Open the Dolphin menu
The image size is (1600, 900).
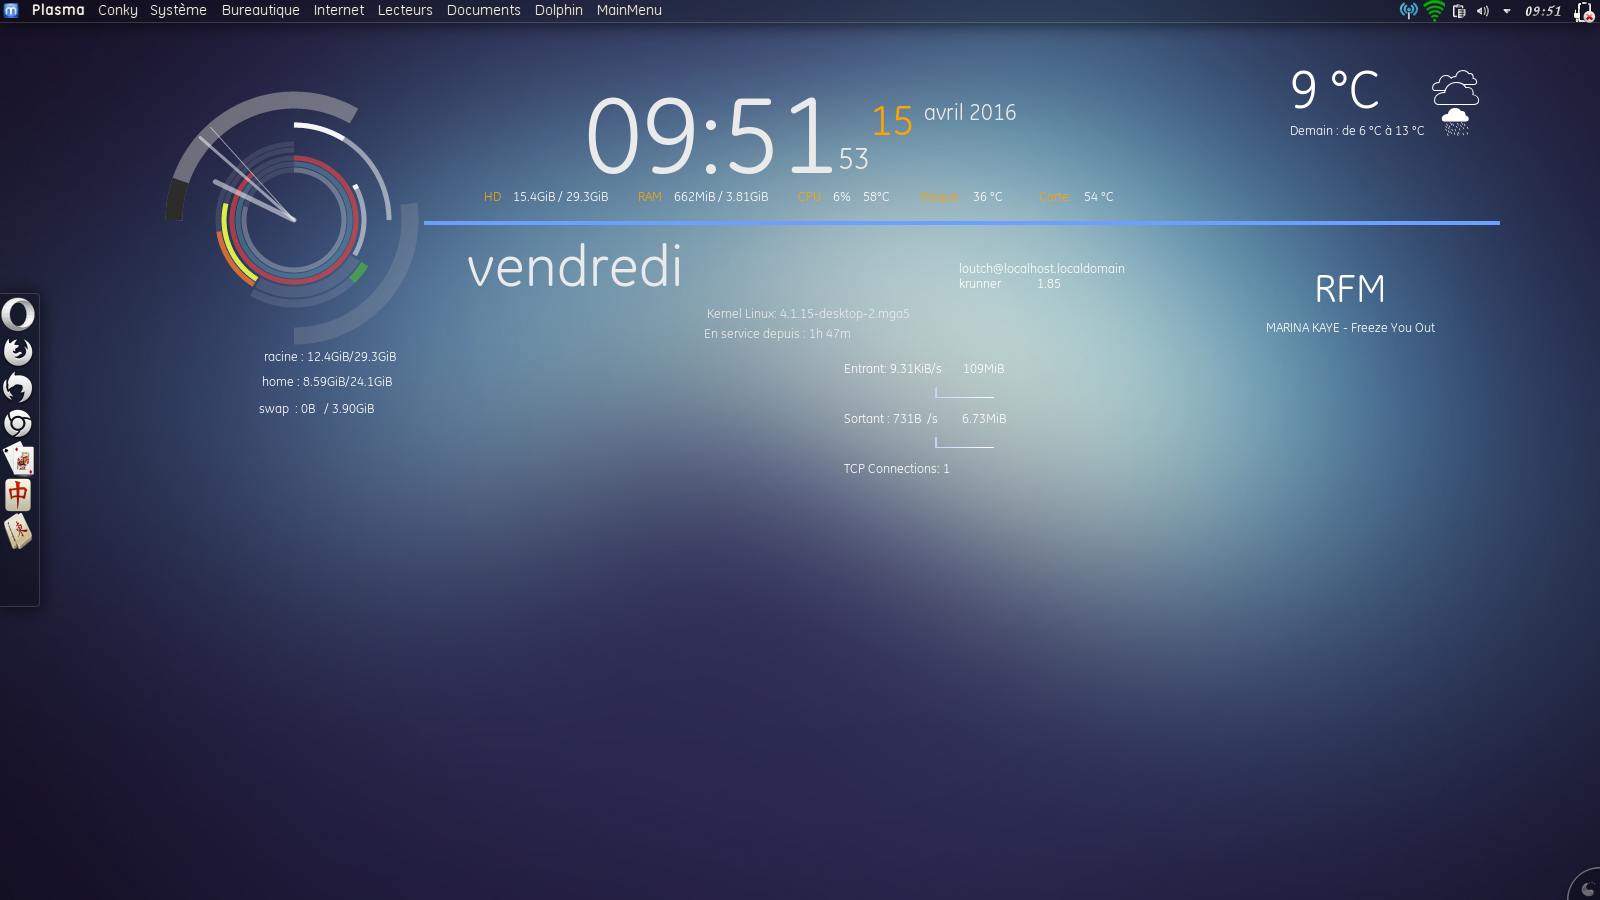(x=558, y=10)
